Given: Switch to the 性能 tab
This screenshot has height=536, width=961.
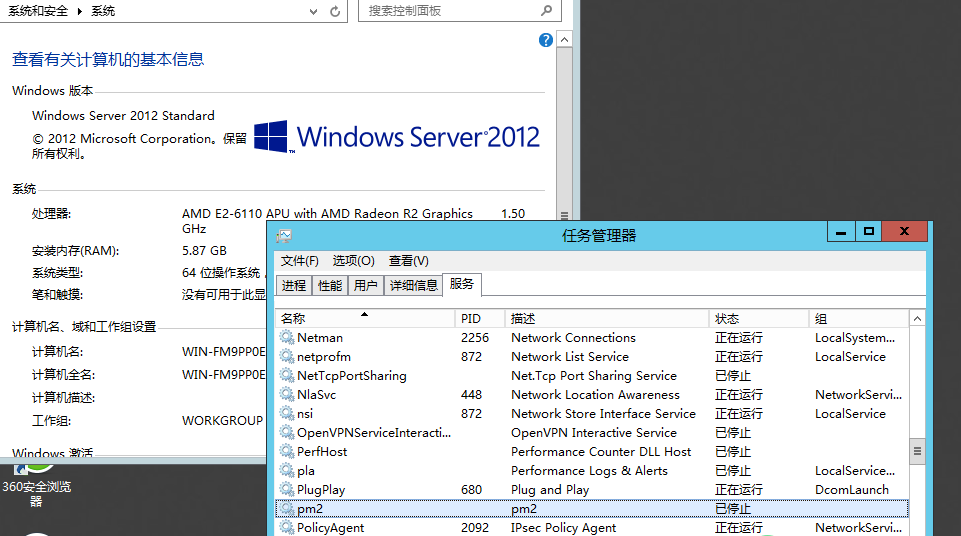Looking at the screenshot, I should (330, 285).
